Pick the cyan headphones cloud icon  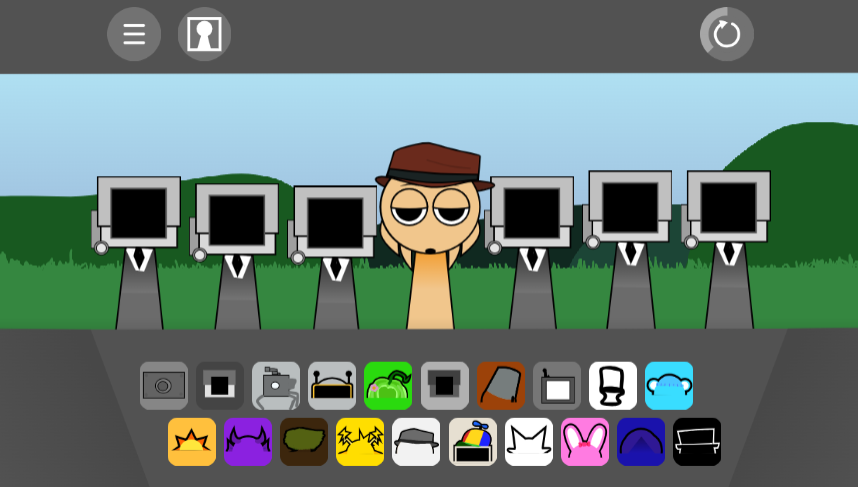pyautogui.click(x=669, y=386)
